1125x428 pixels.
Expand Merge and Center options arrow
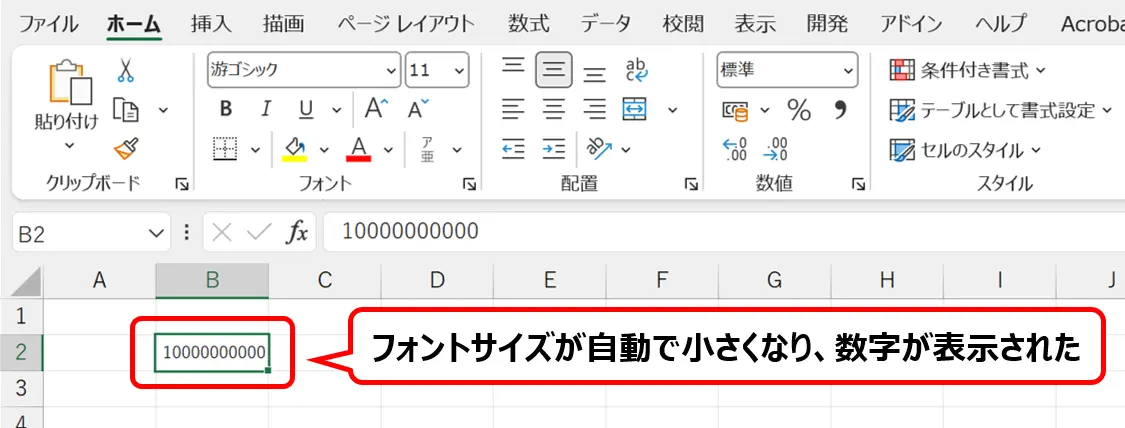pyautogui.click(x=672, y=110)
